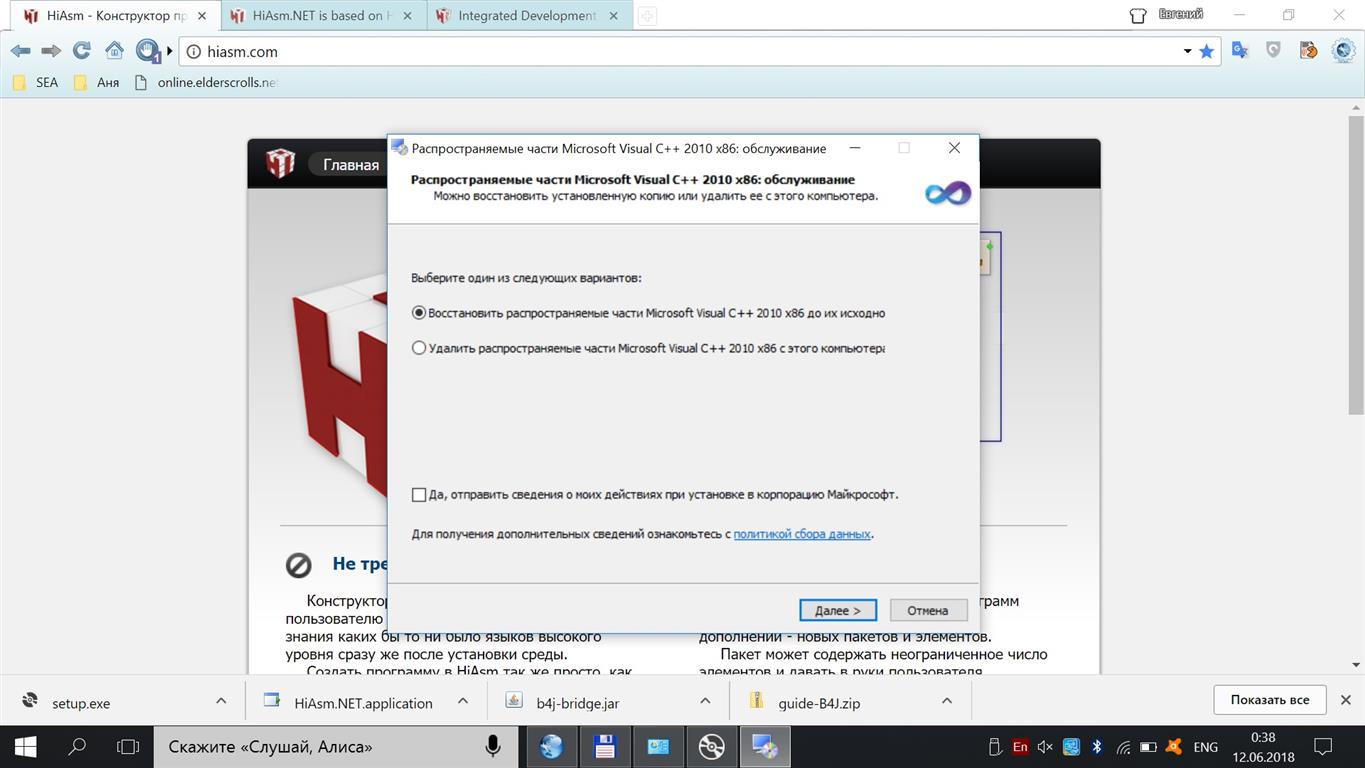Click the 'Далее >' button
This screenshot has height=768, width=1365.
pyautogui.click(x=838, y=610)
